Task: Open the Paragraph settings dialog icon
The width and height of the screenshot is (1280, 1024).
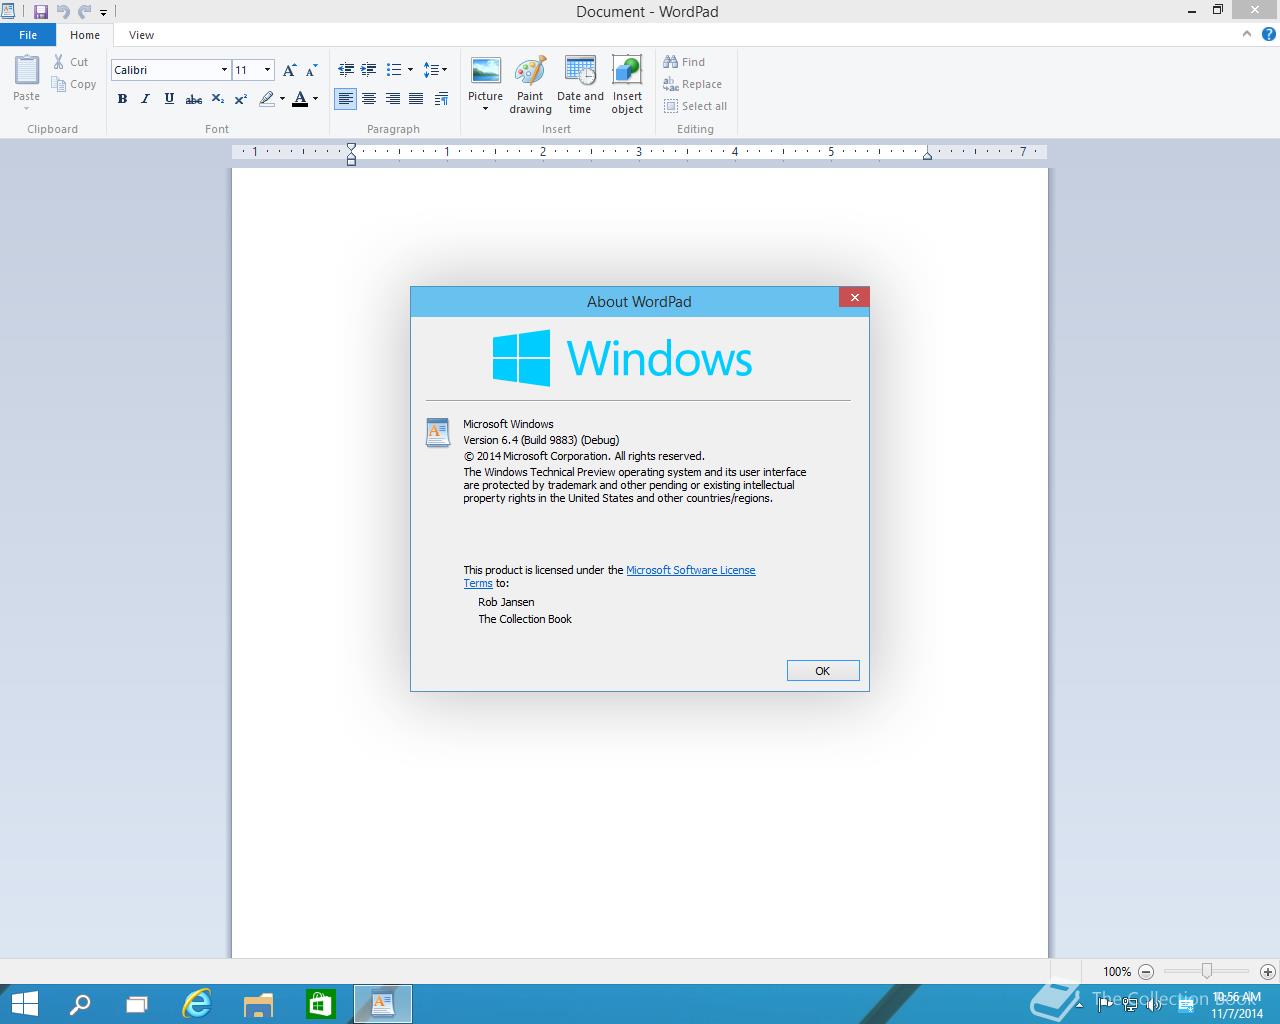Action: [x=442, y=99]
